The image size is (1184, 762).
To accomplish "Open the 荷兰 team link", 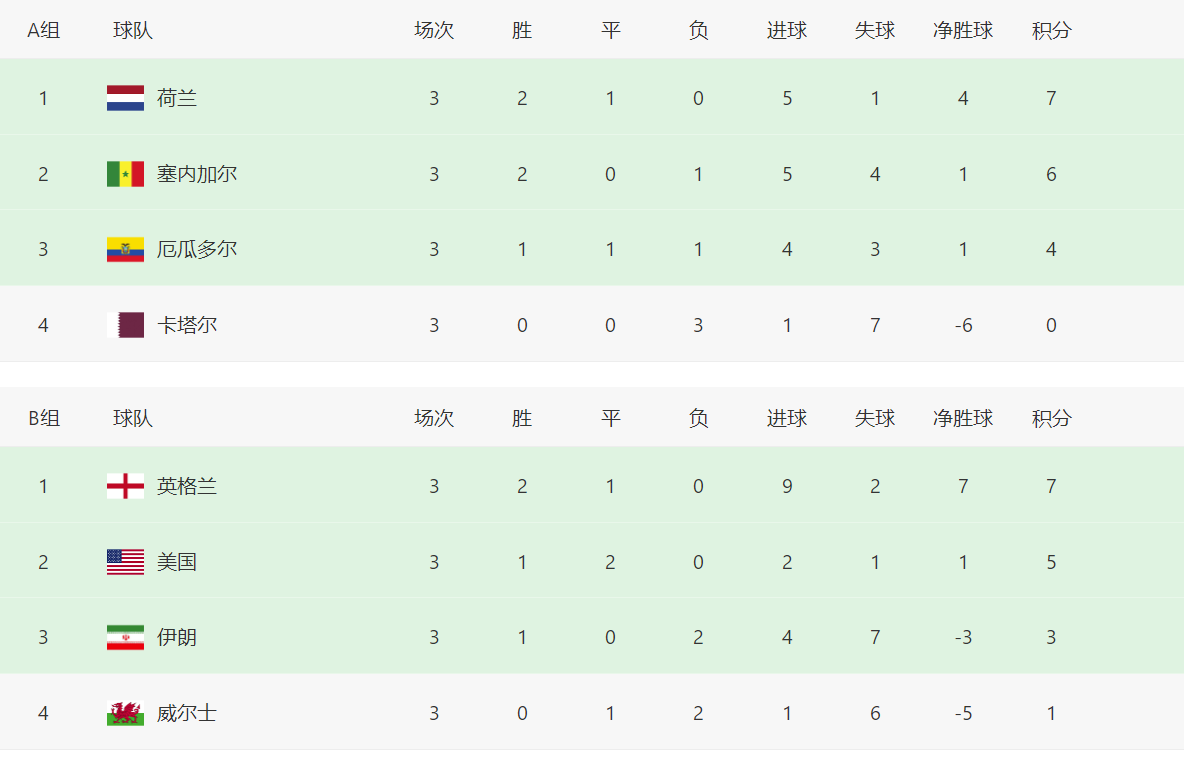I will point(177,98).
